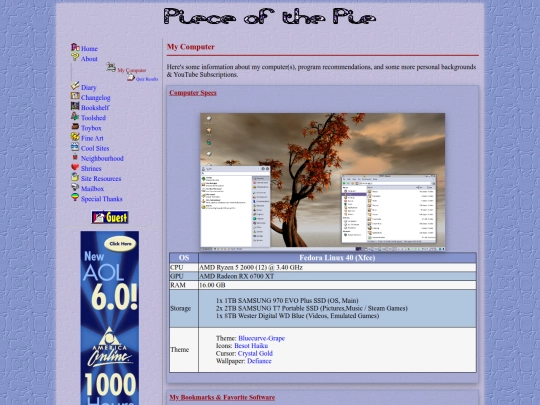
Task: Open the About page link
Action: tap(89, 59)
